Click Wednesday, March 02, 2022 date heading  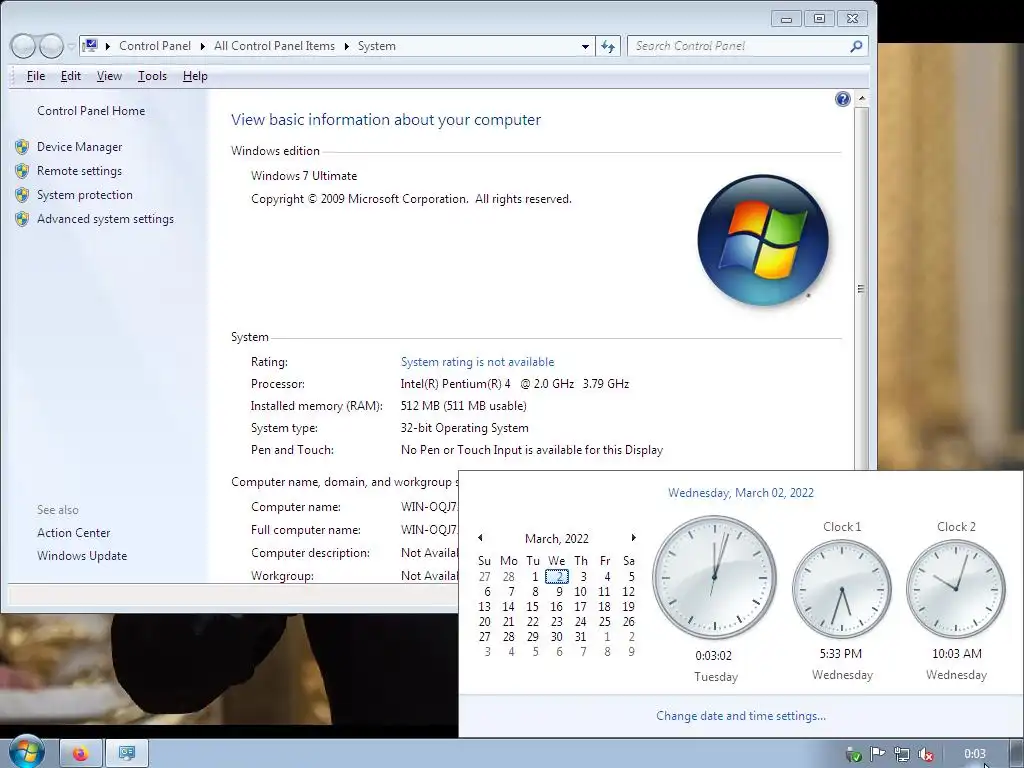(x=741, y=493)
